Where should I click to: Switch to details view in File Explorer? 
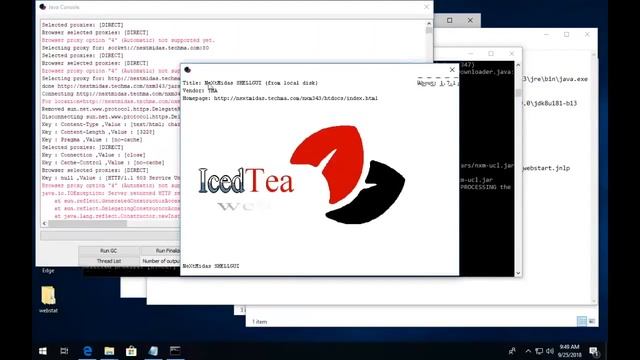[582, 321]
